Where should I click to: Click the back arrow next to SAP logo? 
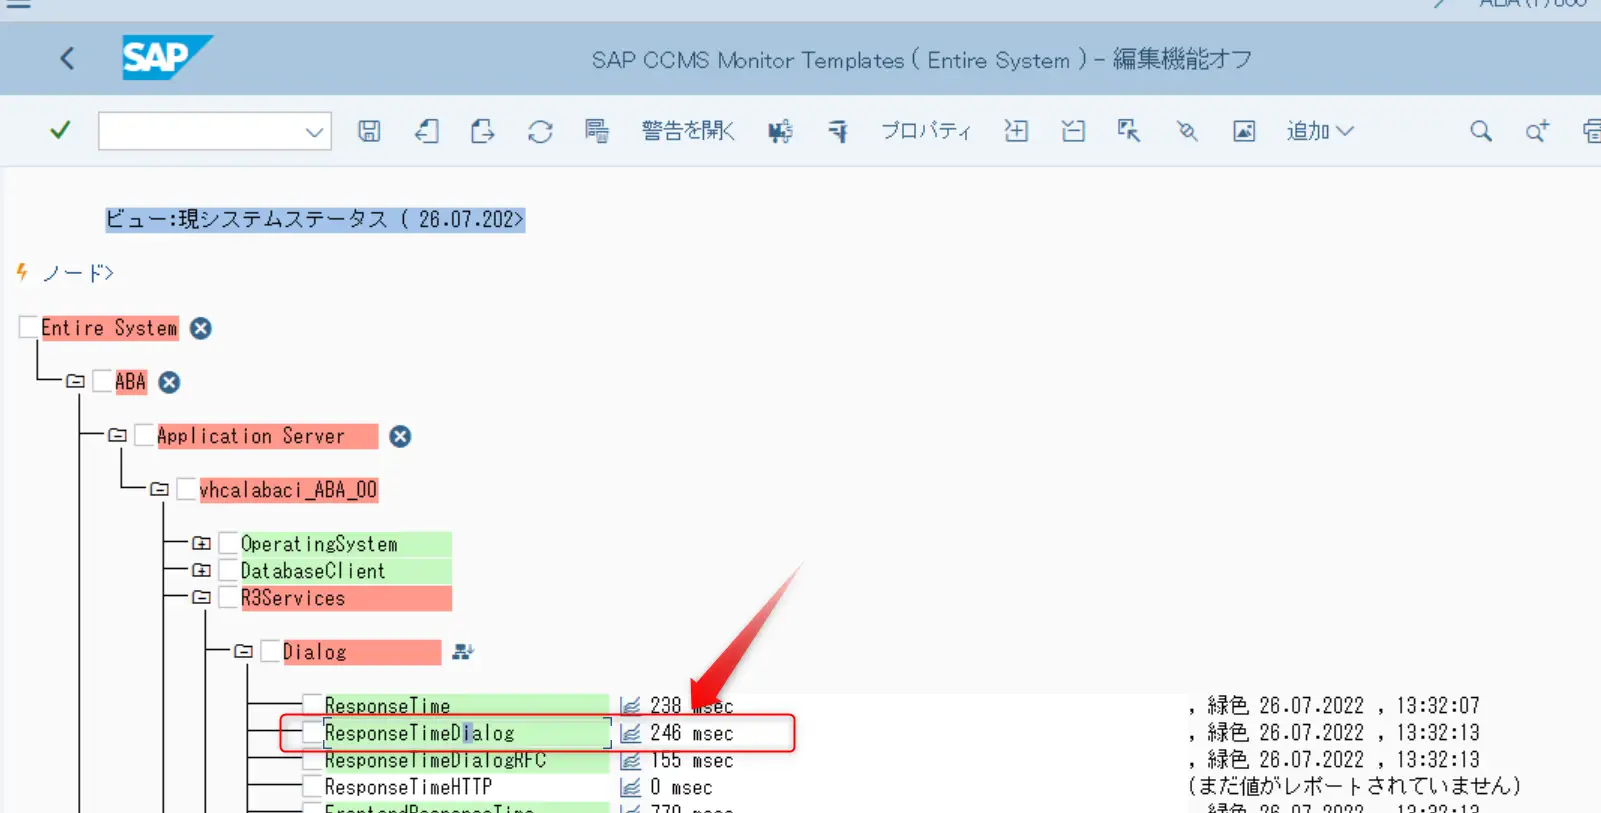click(x=67, y=59)
